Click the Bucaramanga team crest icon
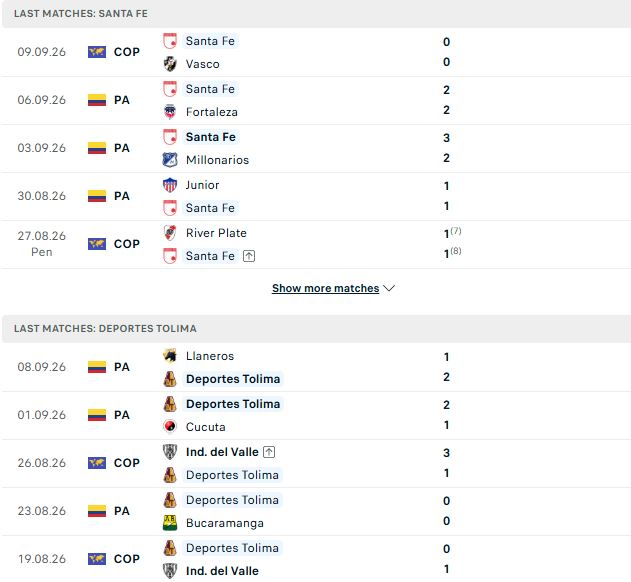Screen dimensions: 631x582 coord(170,522)
